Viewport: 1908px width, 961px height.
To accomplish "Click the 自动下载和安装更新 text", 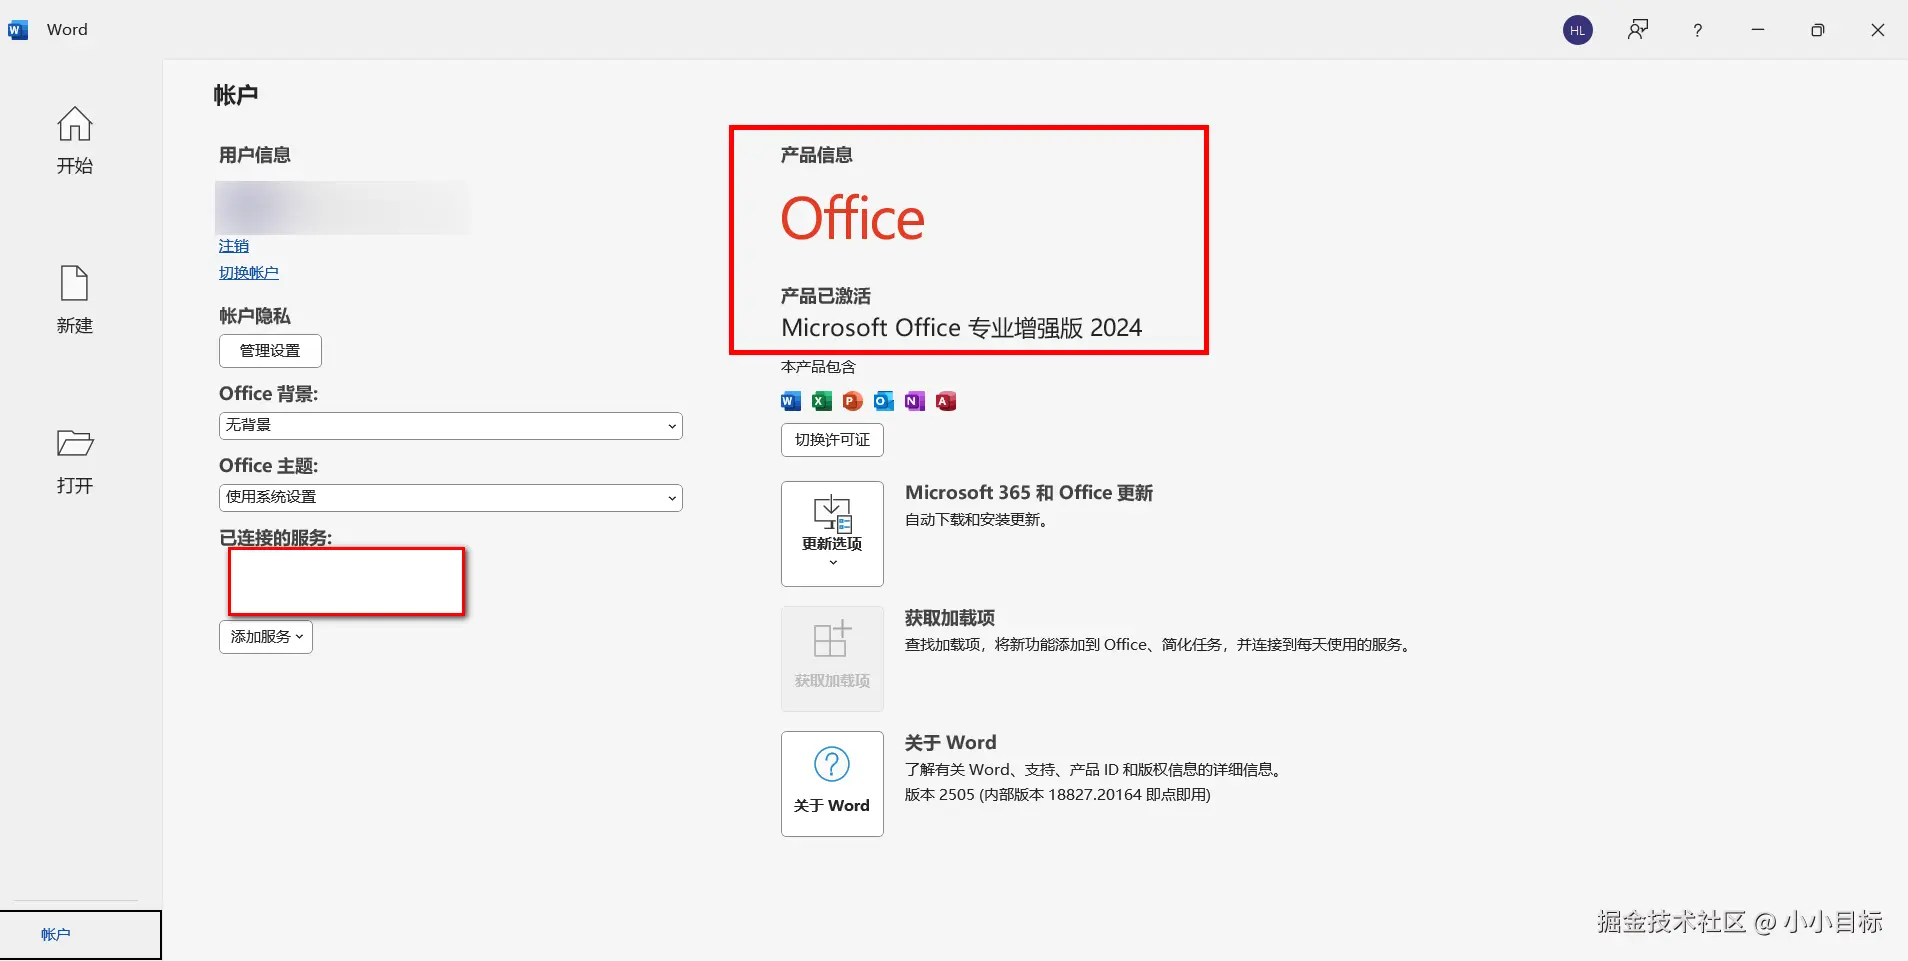I will click(976, 520).
